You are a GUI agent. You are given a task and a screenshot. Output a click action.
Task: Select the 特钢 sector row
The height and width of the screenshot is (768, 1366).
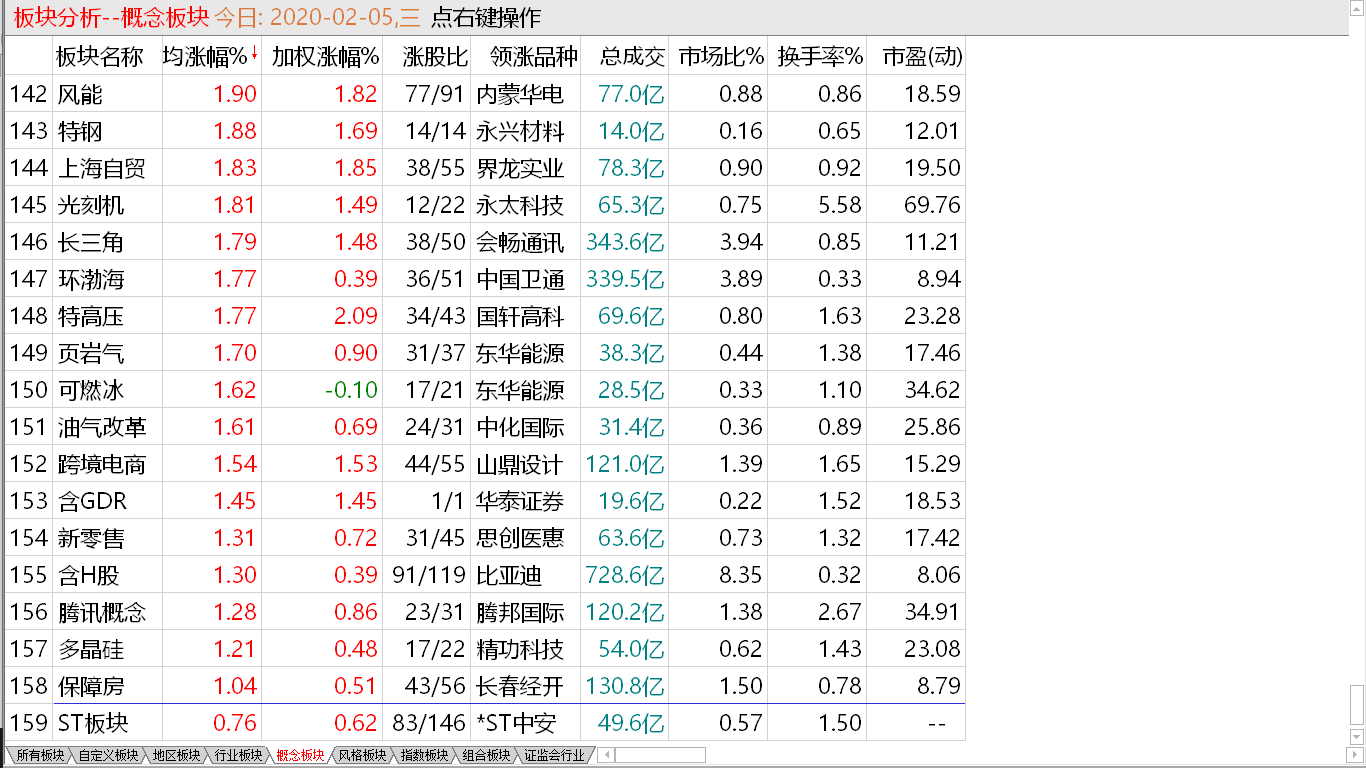point(485,131)
